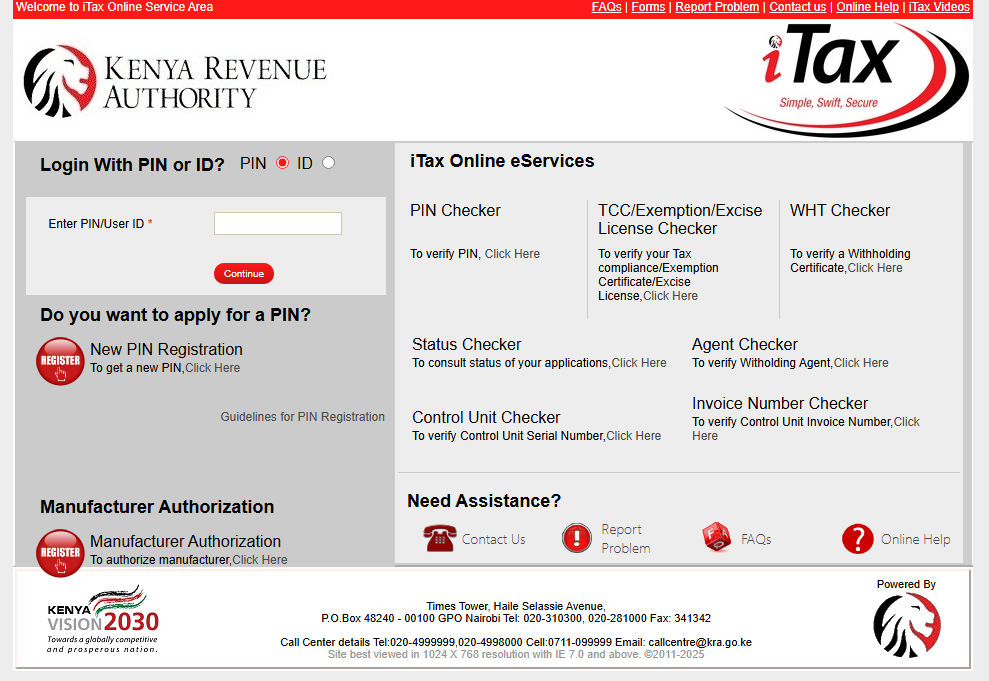Click Here link under WHT Checker
This screenshot has width=989, height=681.
[874, 268]
